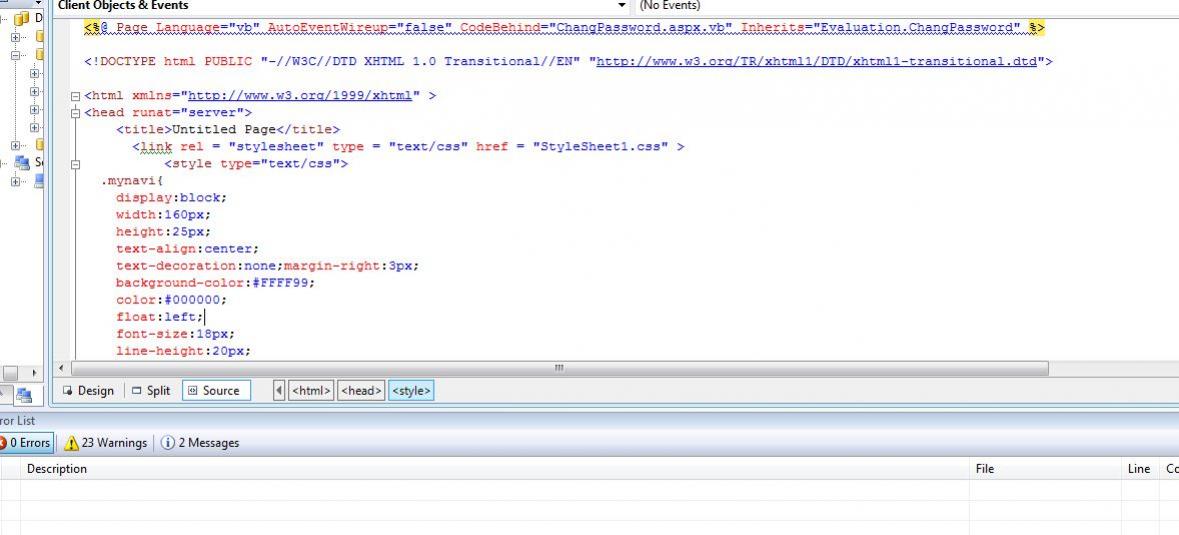
Task: Collapse the <style> code outline region
Action: coord(75,164)
